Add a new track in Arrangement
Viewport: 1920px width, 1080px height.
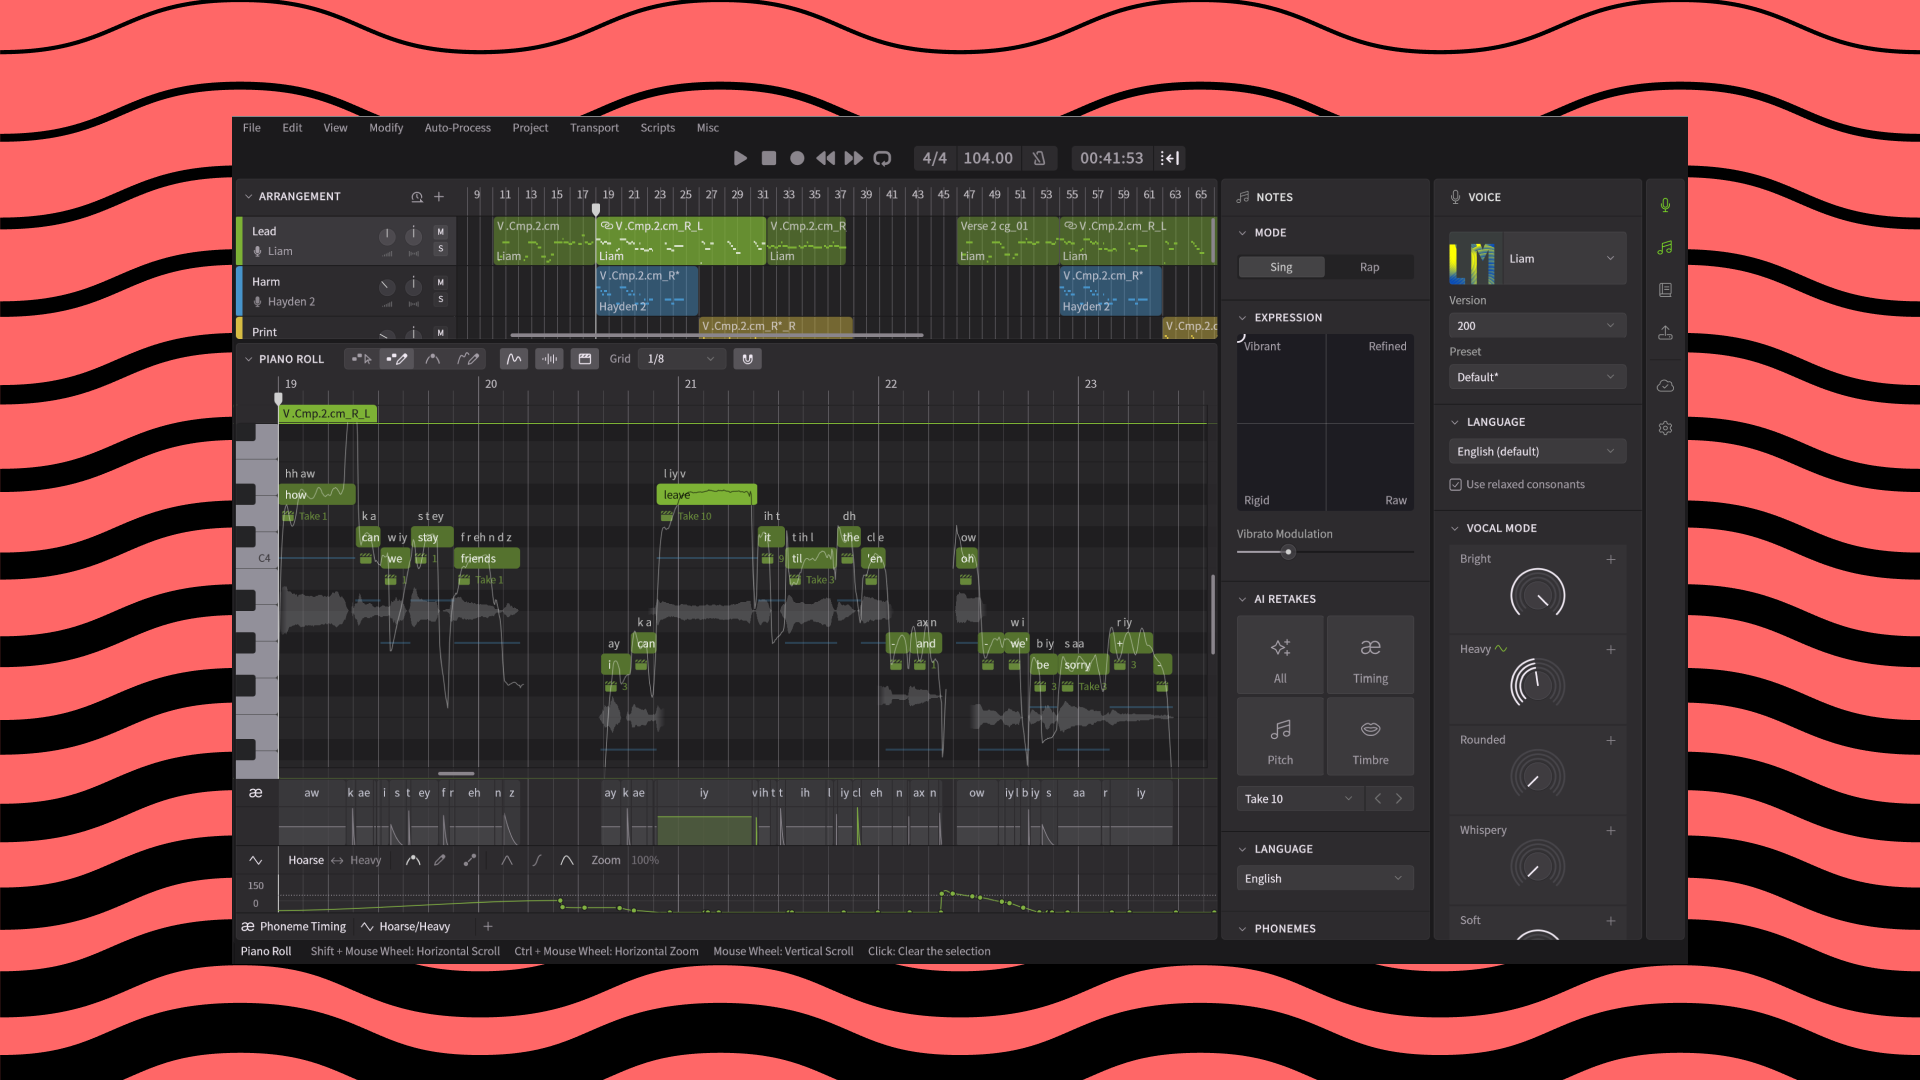tap(439, 197)
